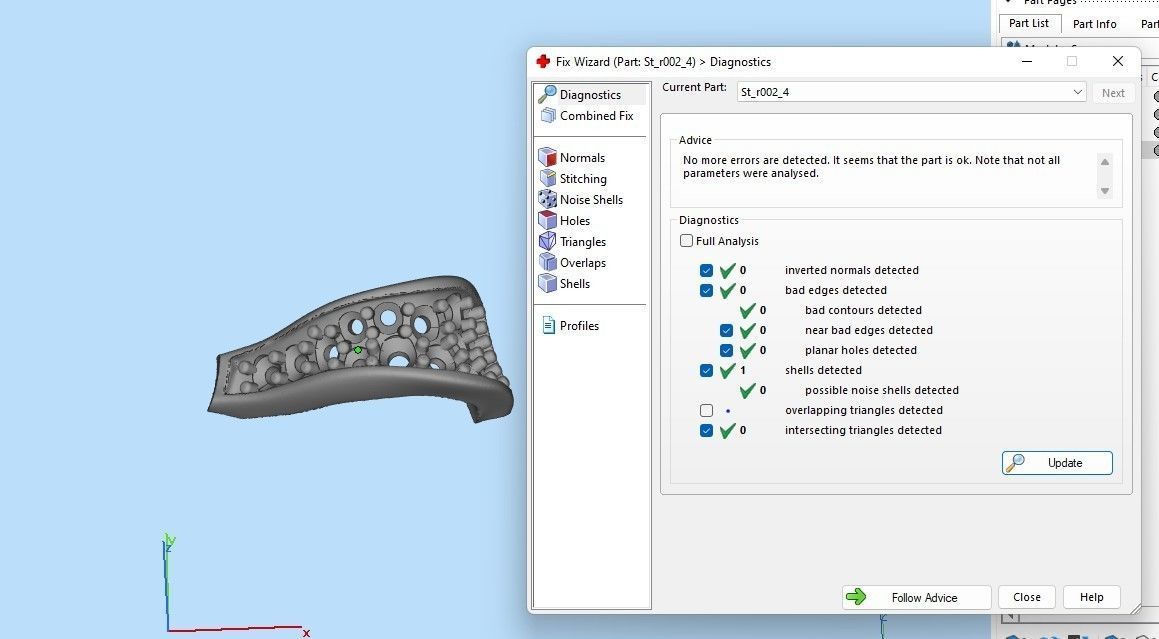Toggle the Full Analysis checkbox

coord(687,240)
